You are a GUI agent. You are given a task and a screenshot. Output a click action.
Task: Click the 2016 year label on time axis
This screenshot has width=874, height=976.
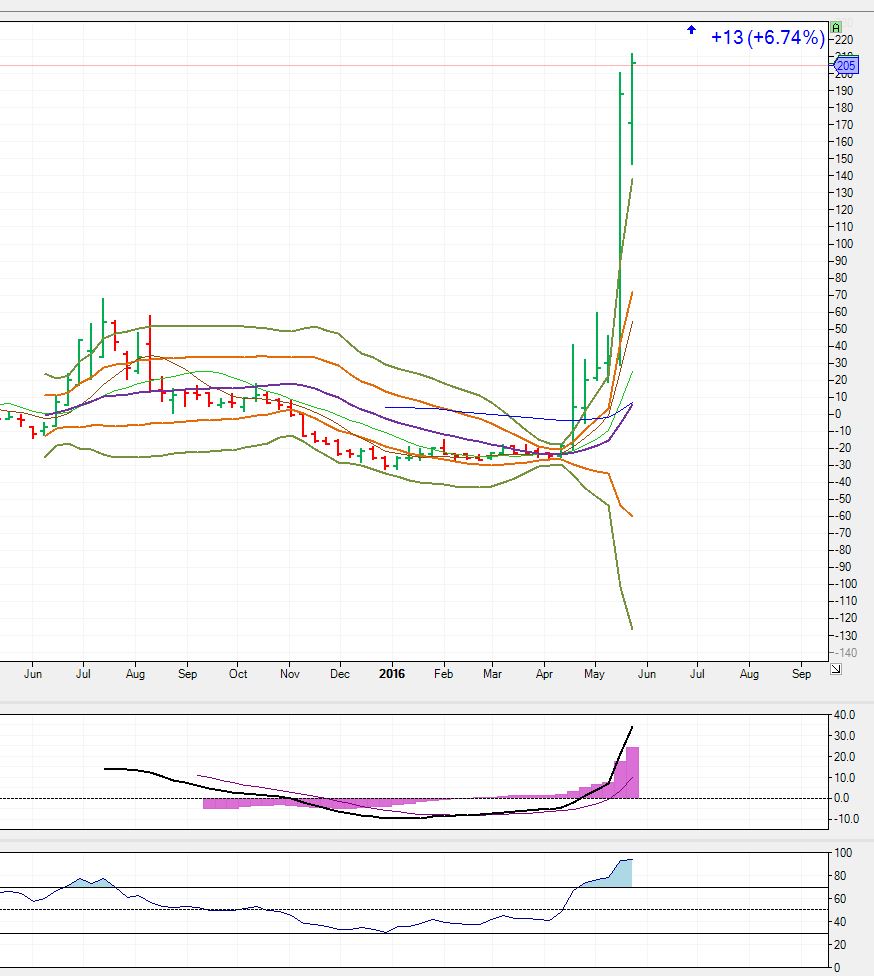coord(391,674)
